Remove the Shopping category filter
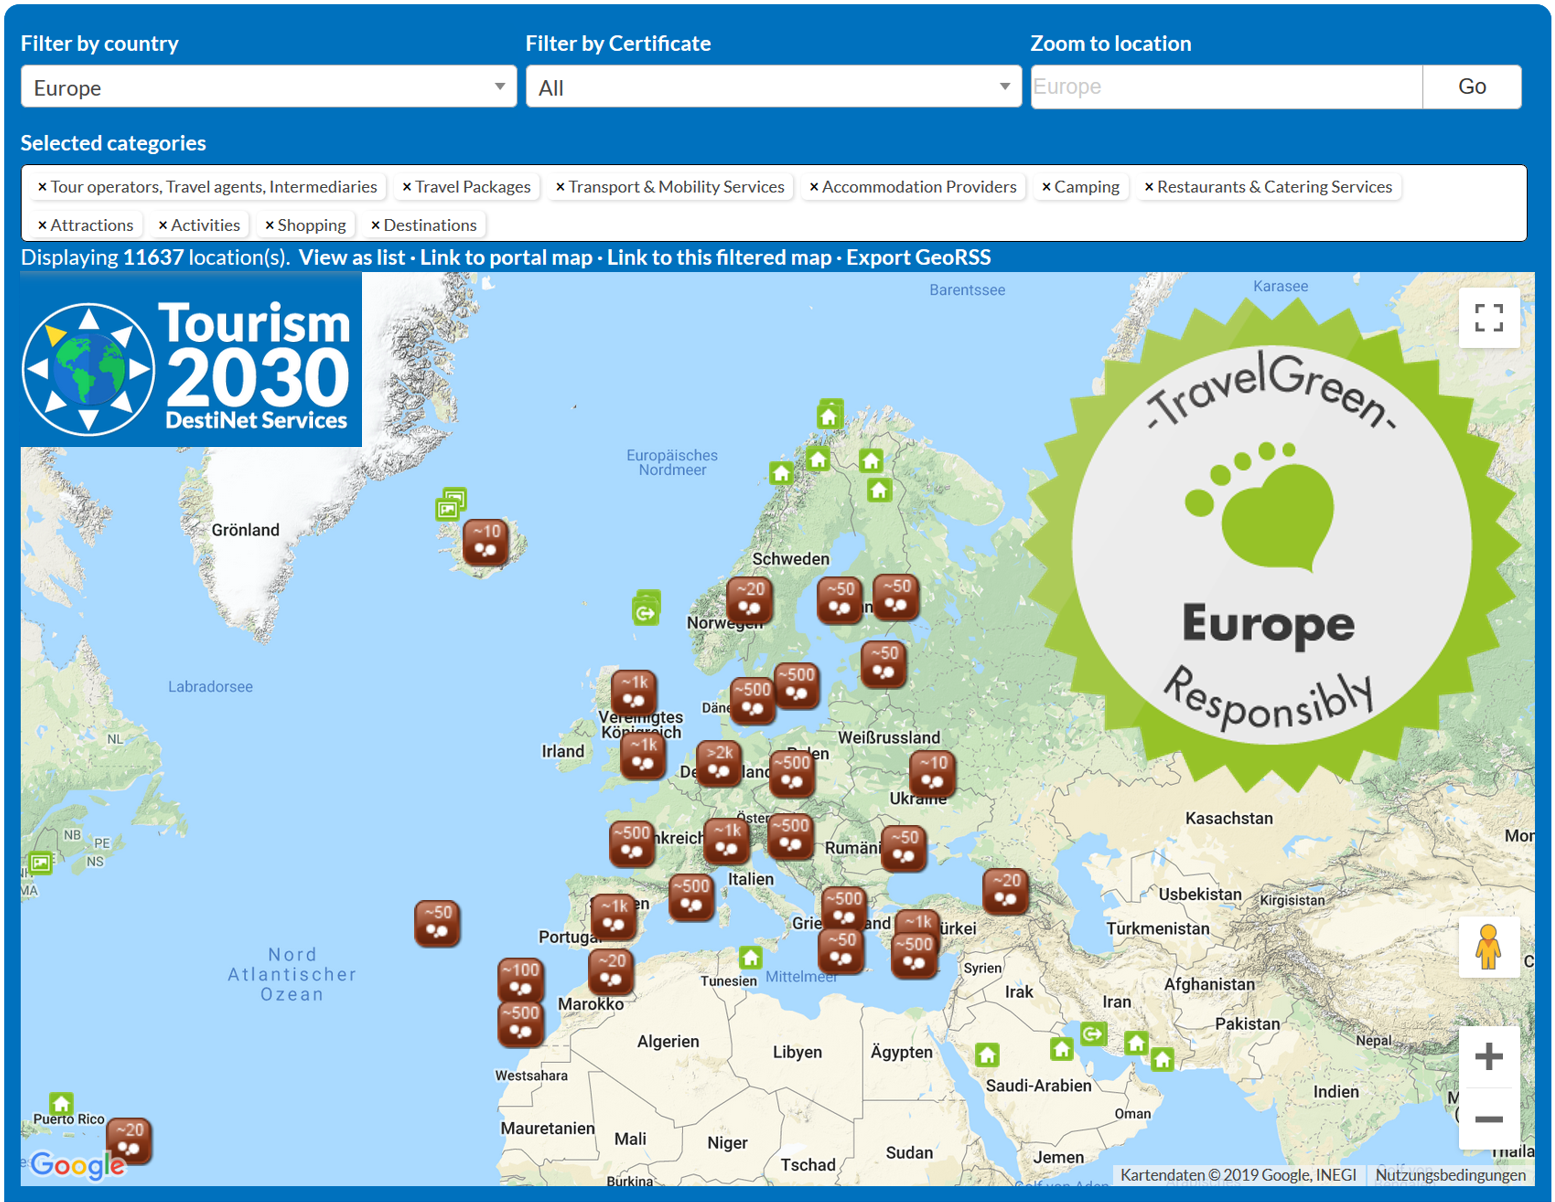 tap(270, 226)
